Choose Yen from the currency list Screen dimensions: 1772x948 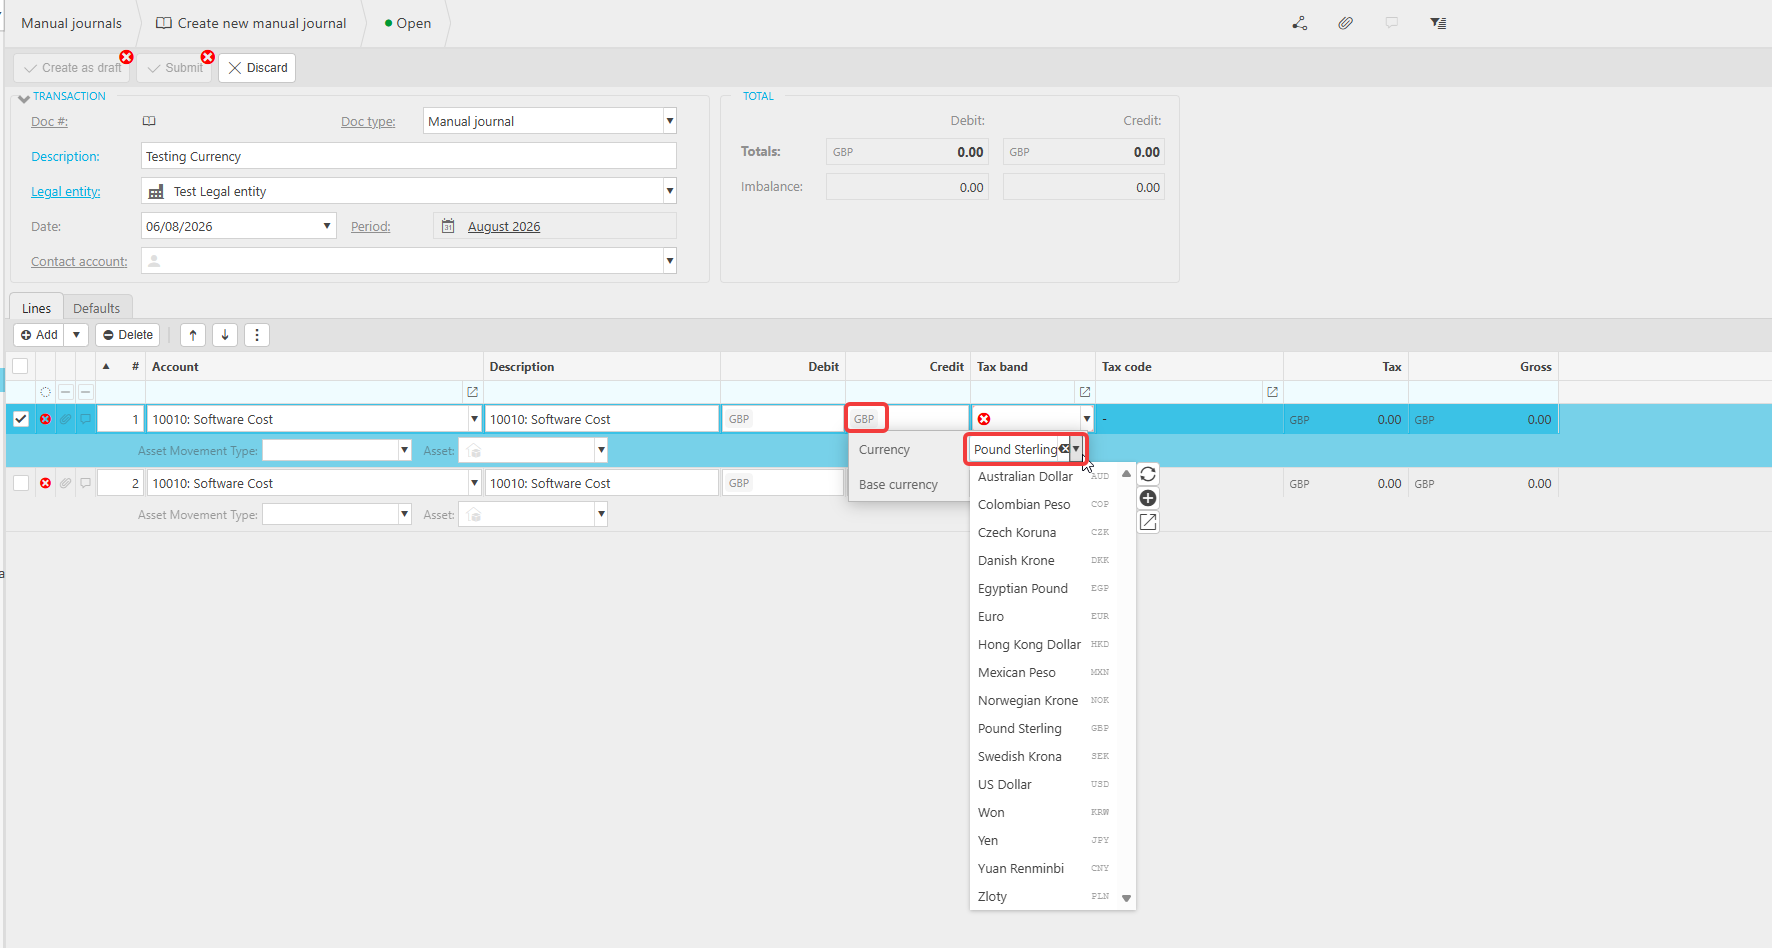[1044, 841]
